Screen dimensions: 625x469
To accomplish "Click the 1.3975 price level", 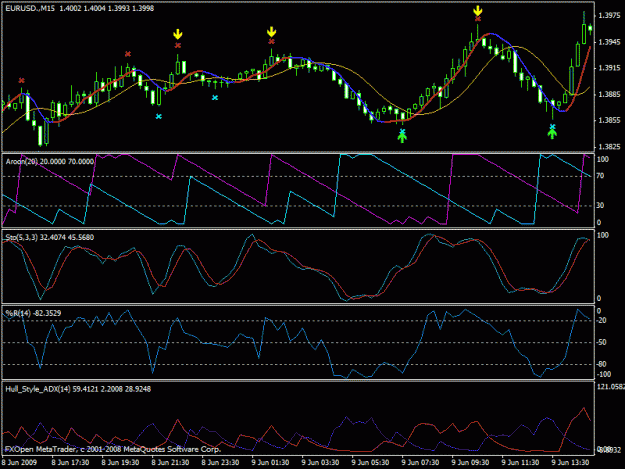I will [609, 16].
